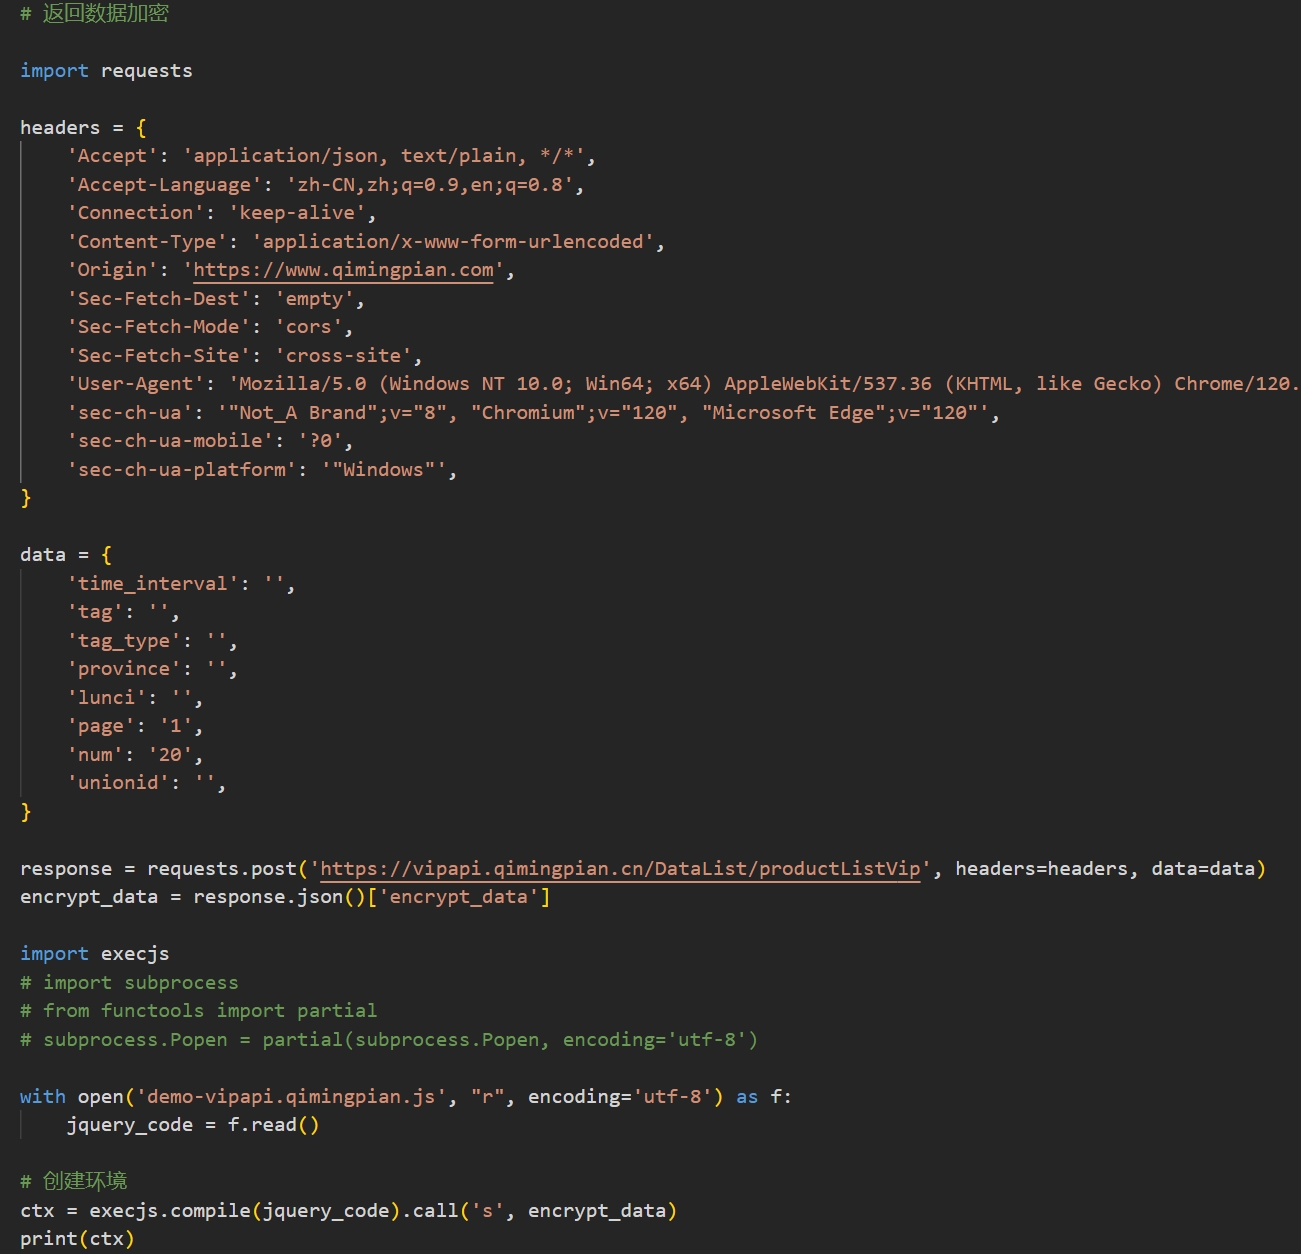The height and width of the screenshot is (1254, 1301).
Task: Click the 'lunci' data key
Action: (106, 698)
